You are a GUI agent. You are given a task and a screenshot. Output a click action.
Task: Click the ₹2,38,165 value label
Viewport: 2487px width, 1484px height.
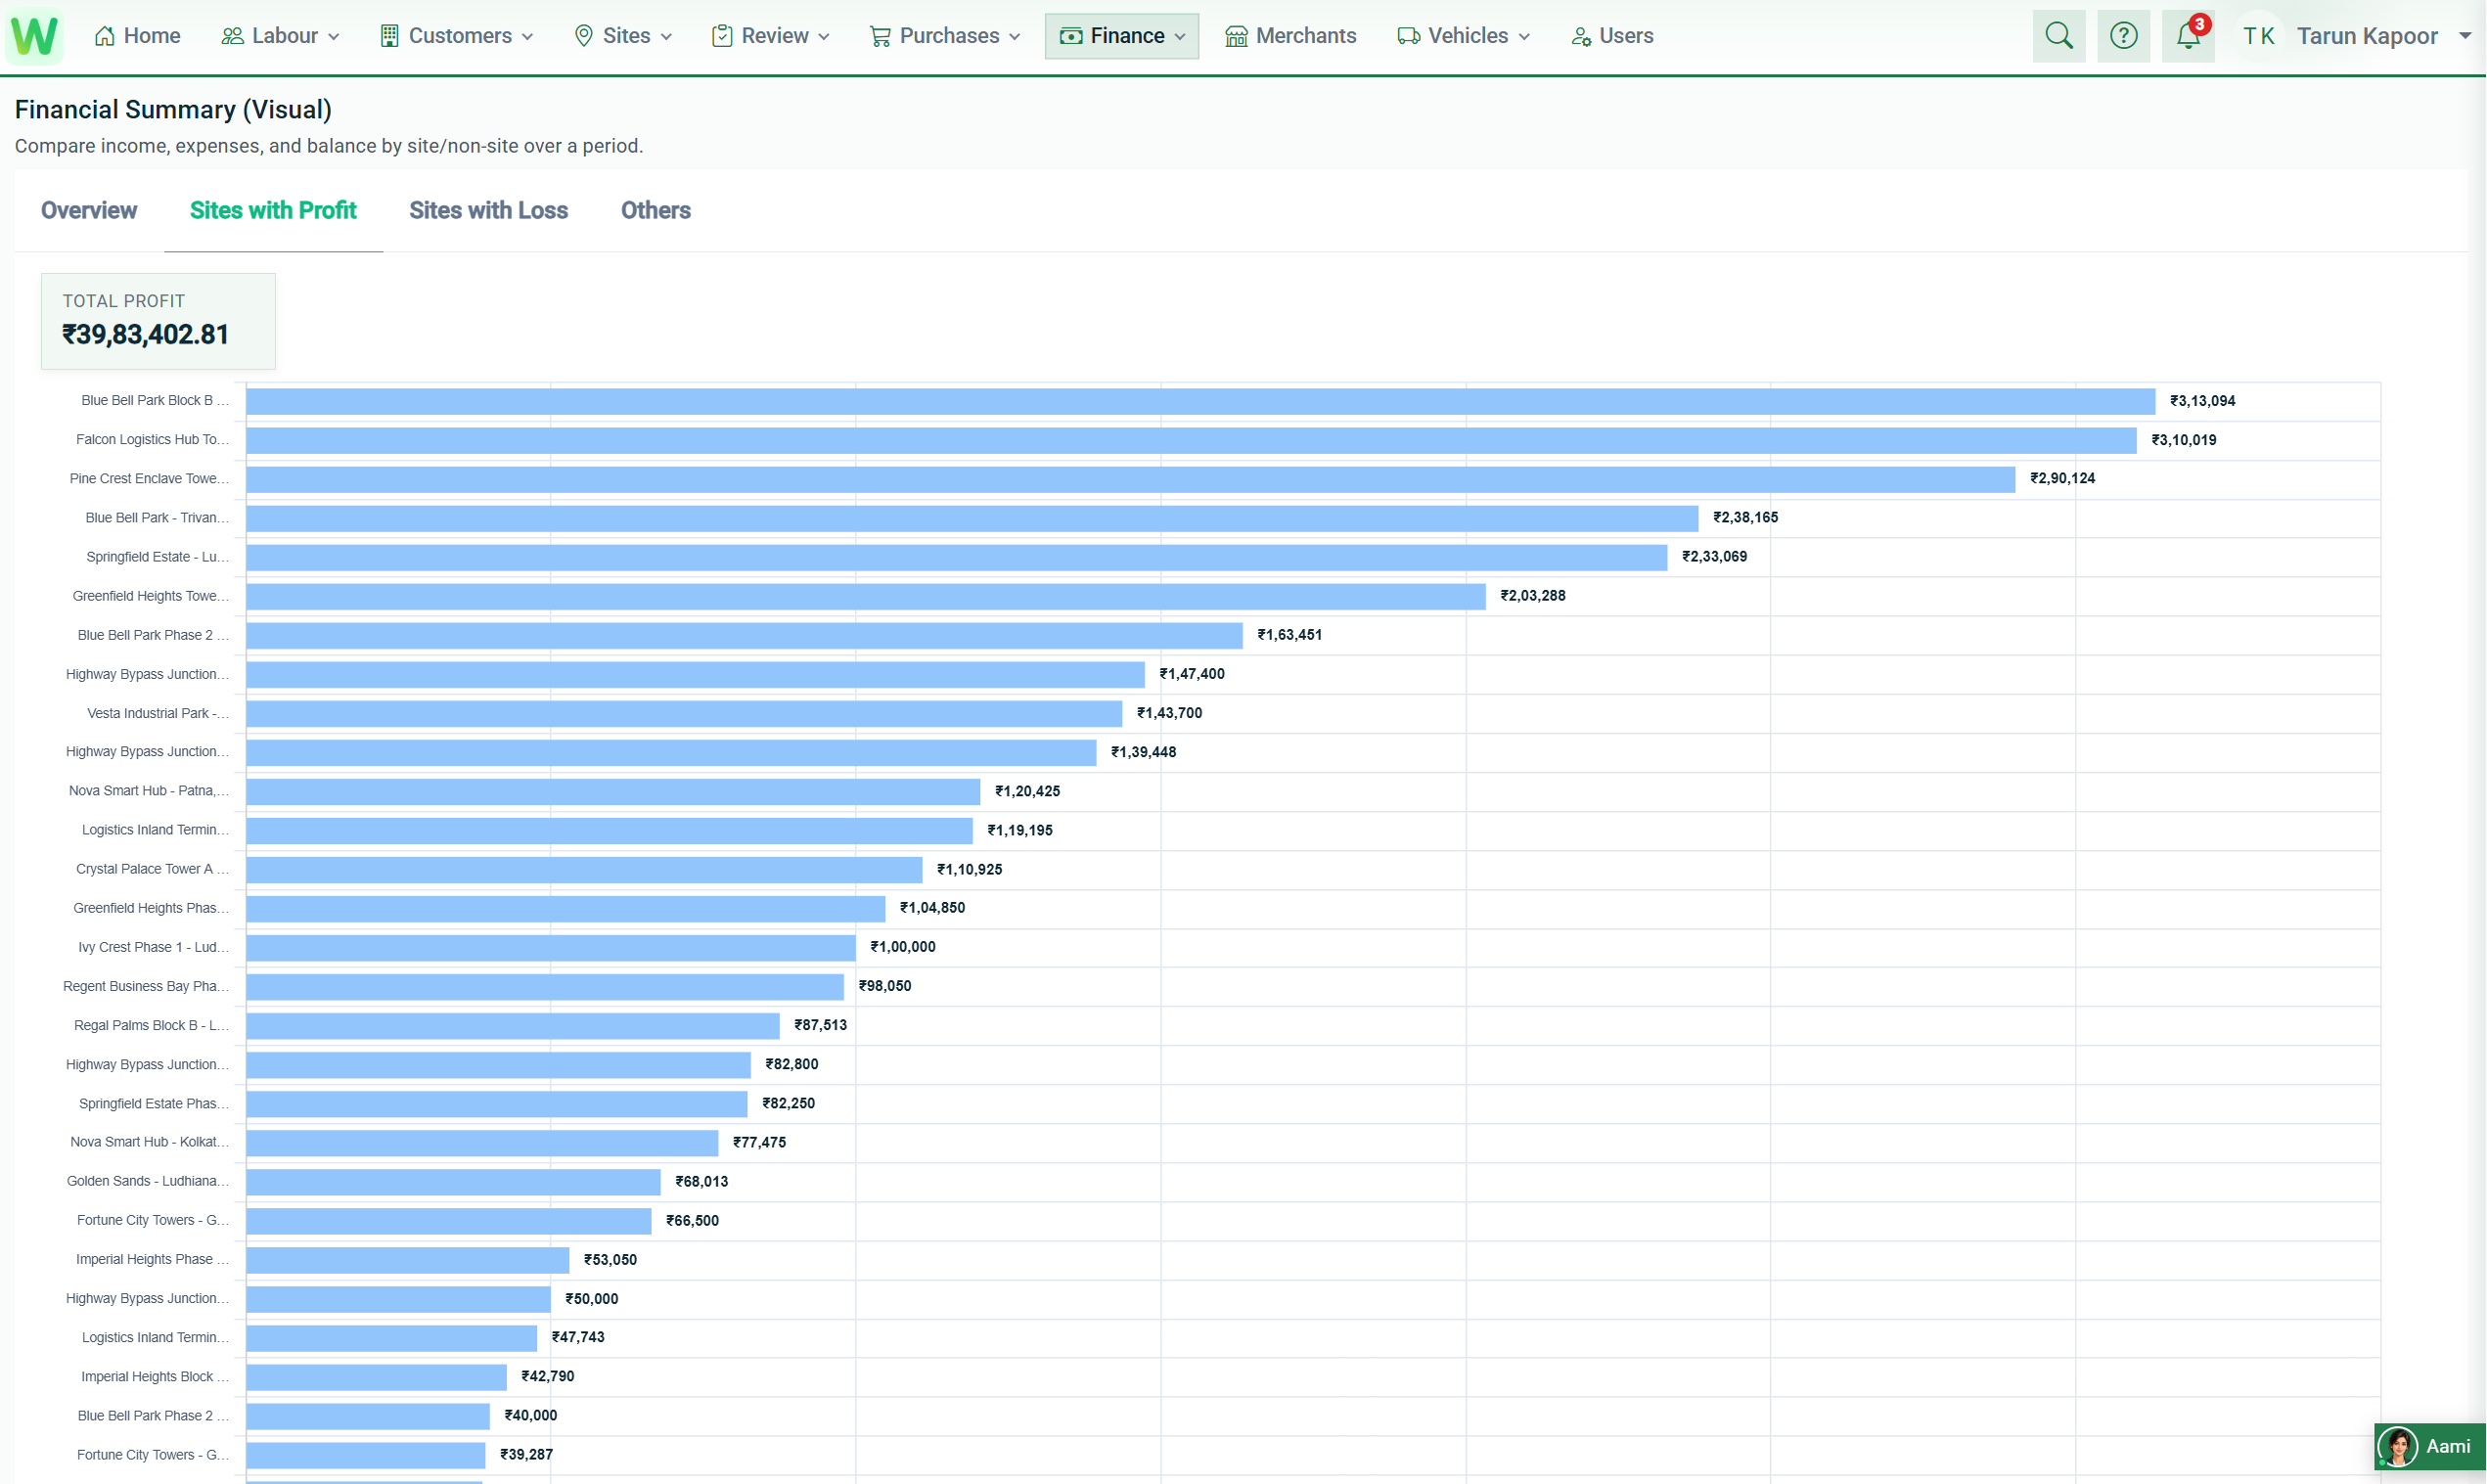[1746, 518]
